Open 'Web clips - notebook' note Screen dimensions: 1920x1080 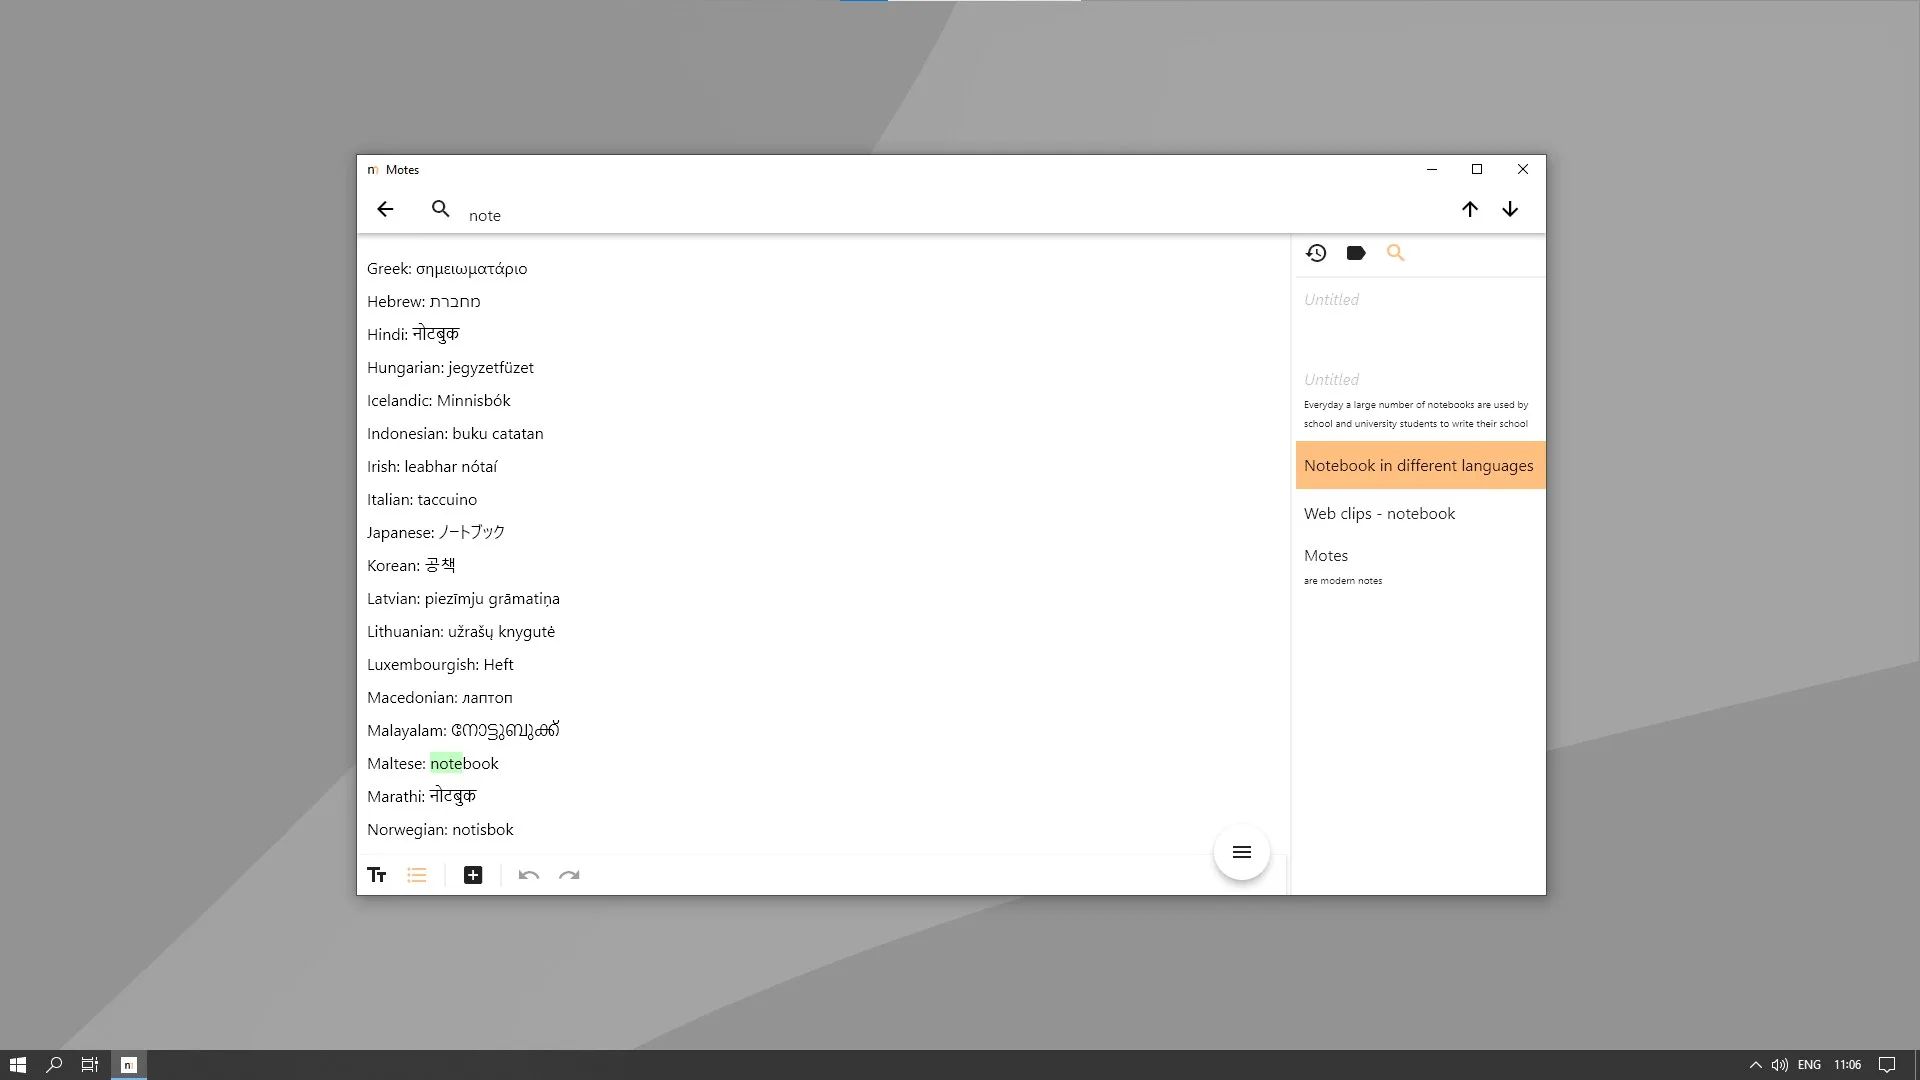pyautogui.click(x=1420, y=513)
